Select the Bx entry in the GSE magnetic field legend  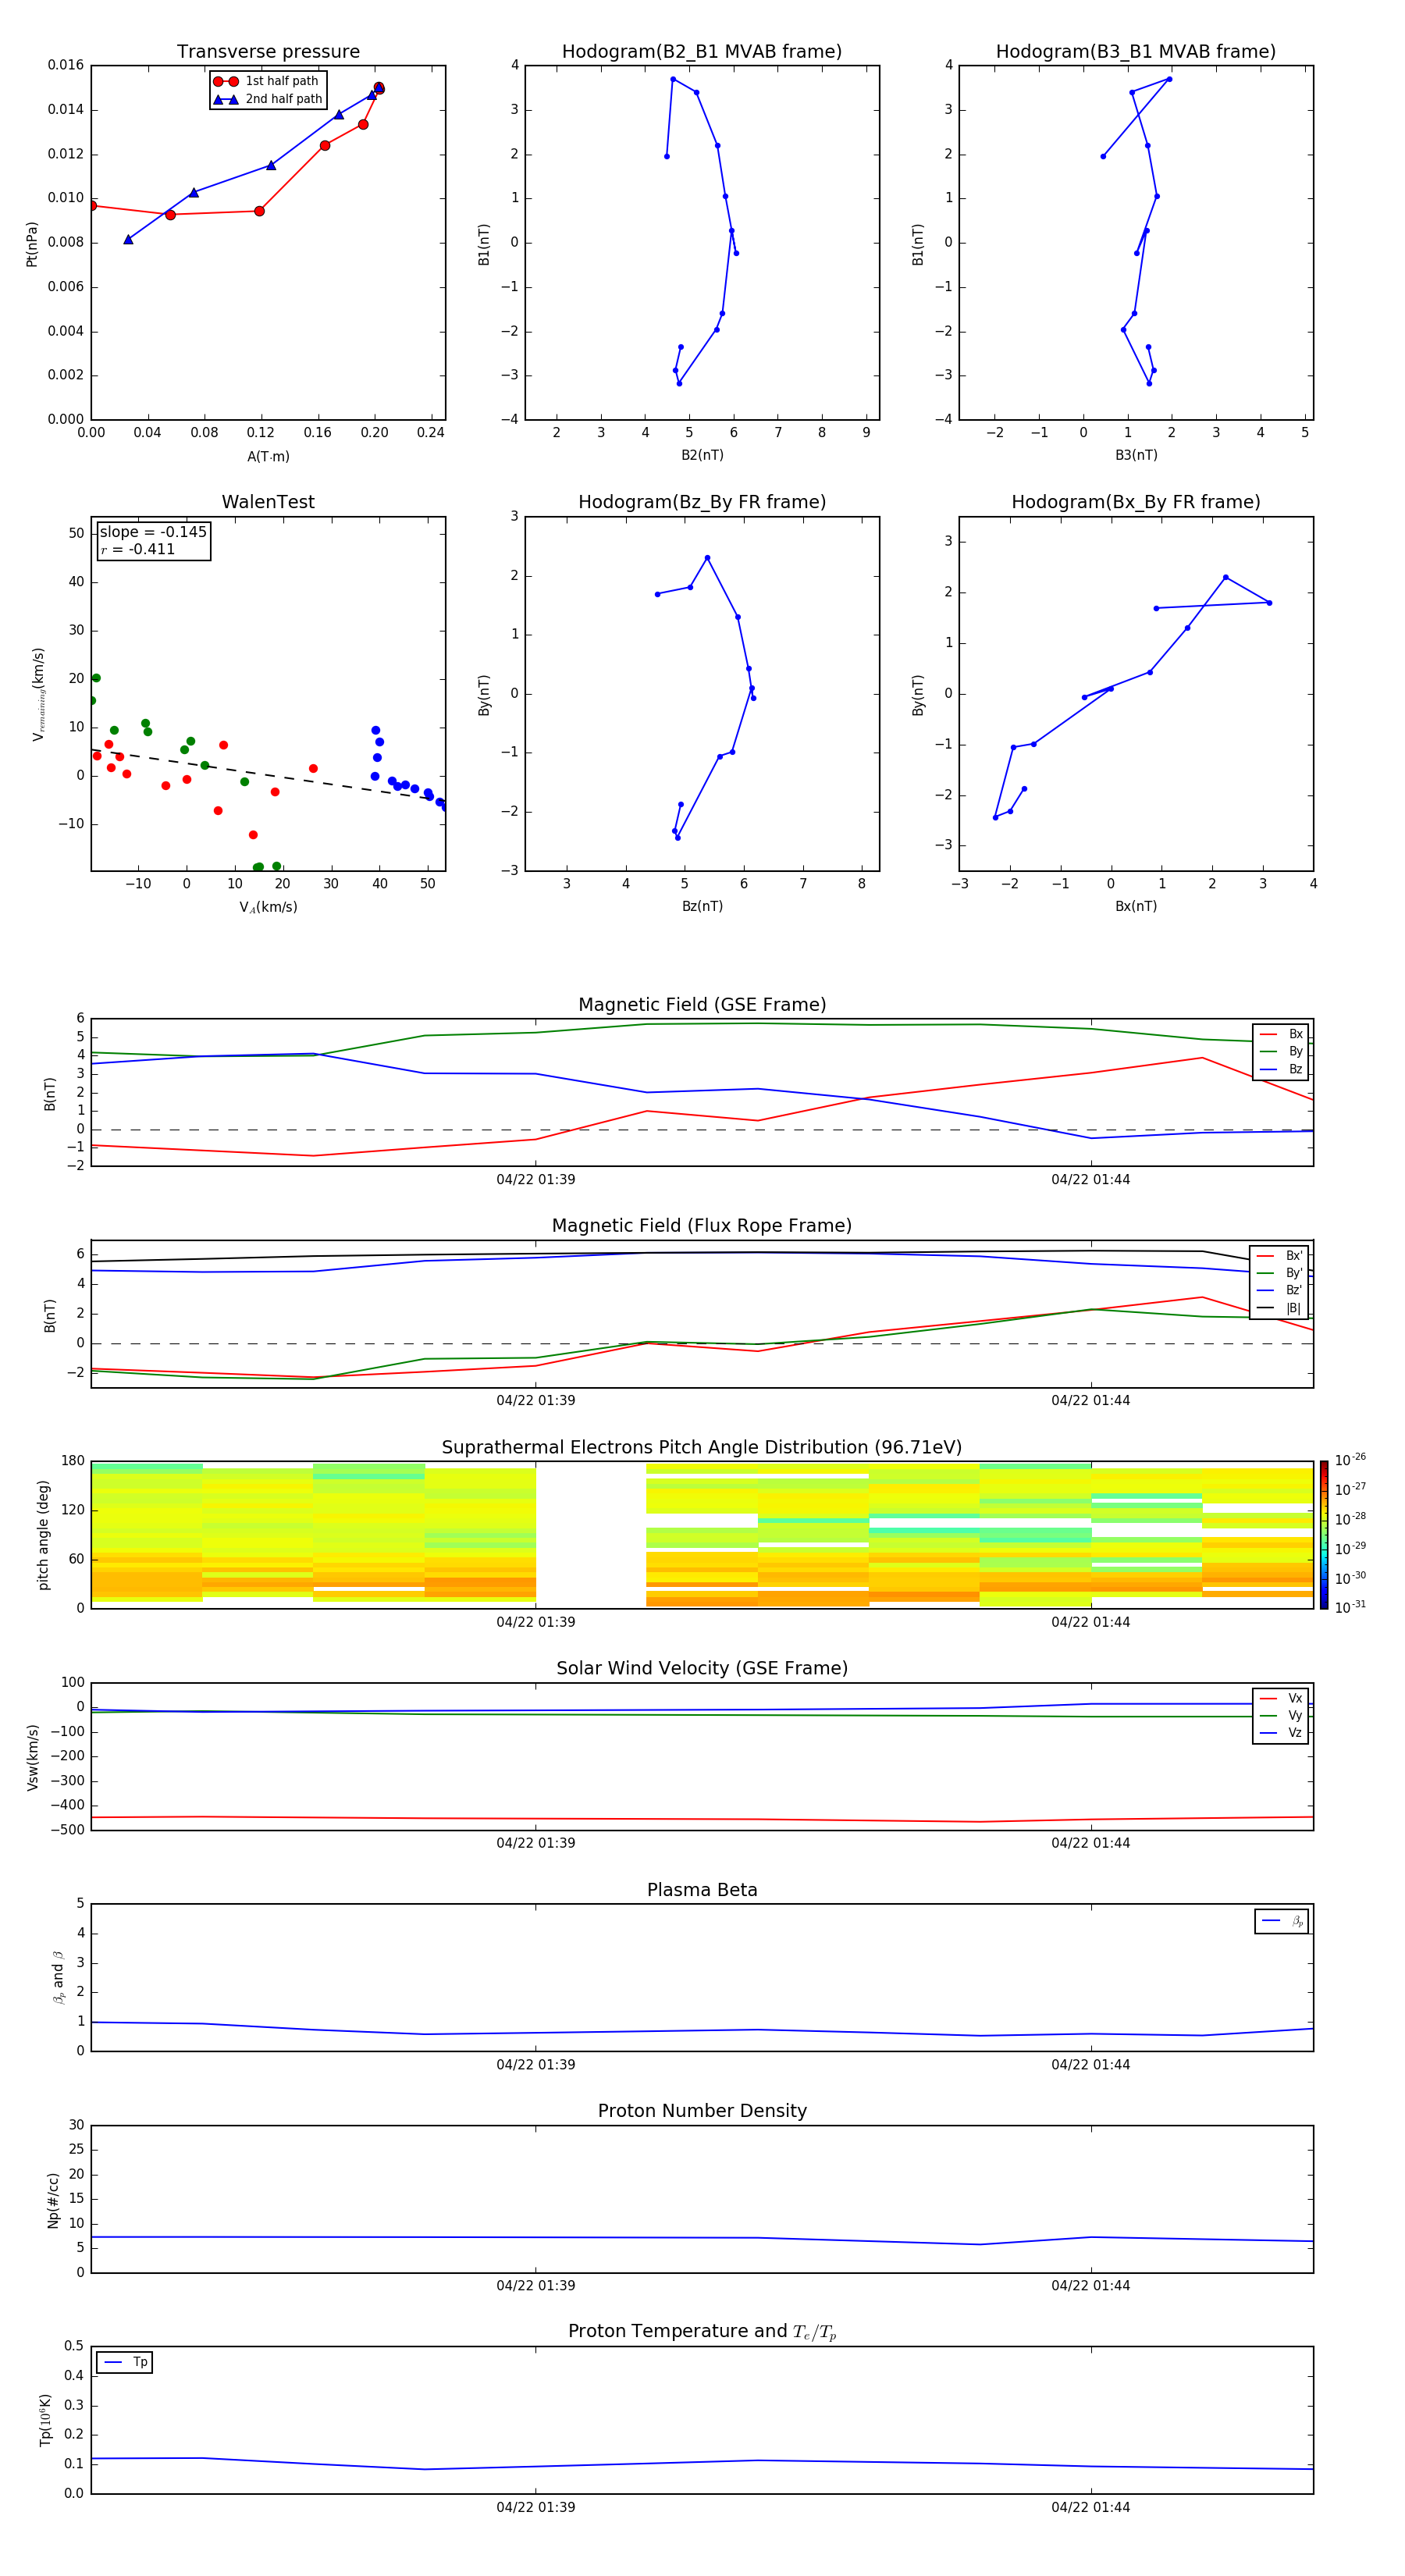(1281, 1035)
